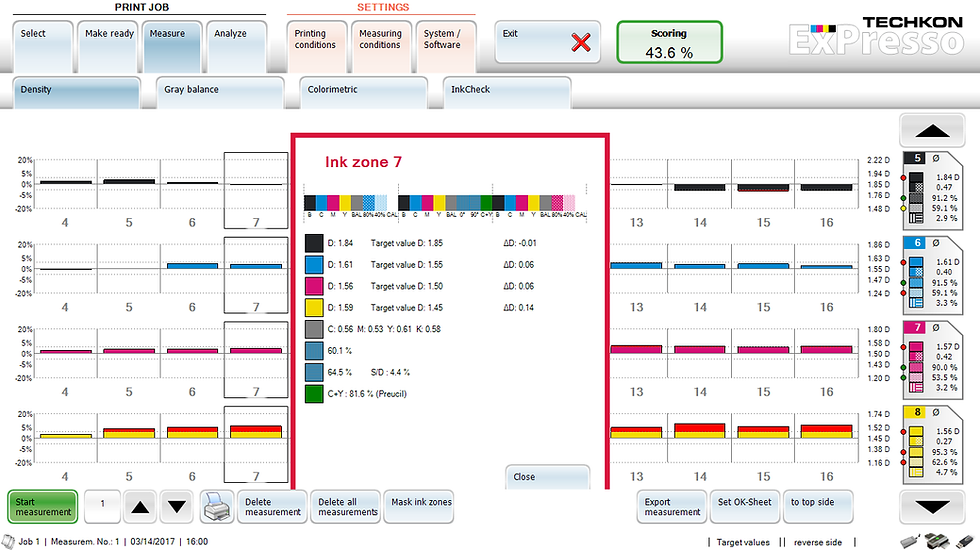This screenshot has width=980, height=551.
Task: Click yellow solid density patch 1.56 D
Action: coord(916,432)
